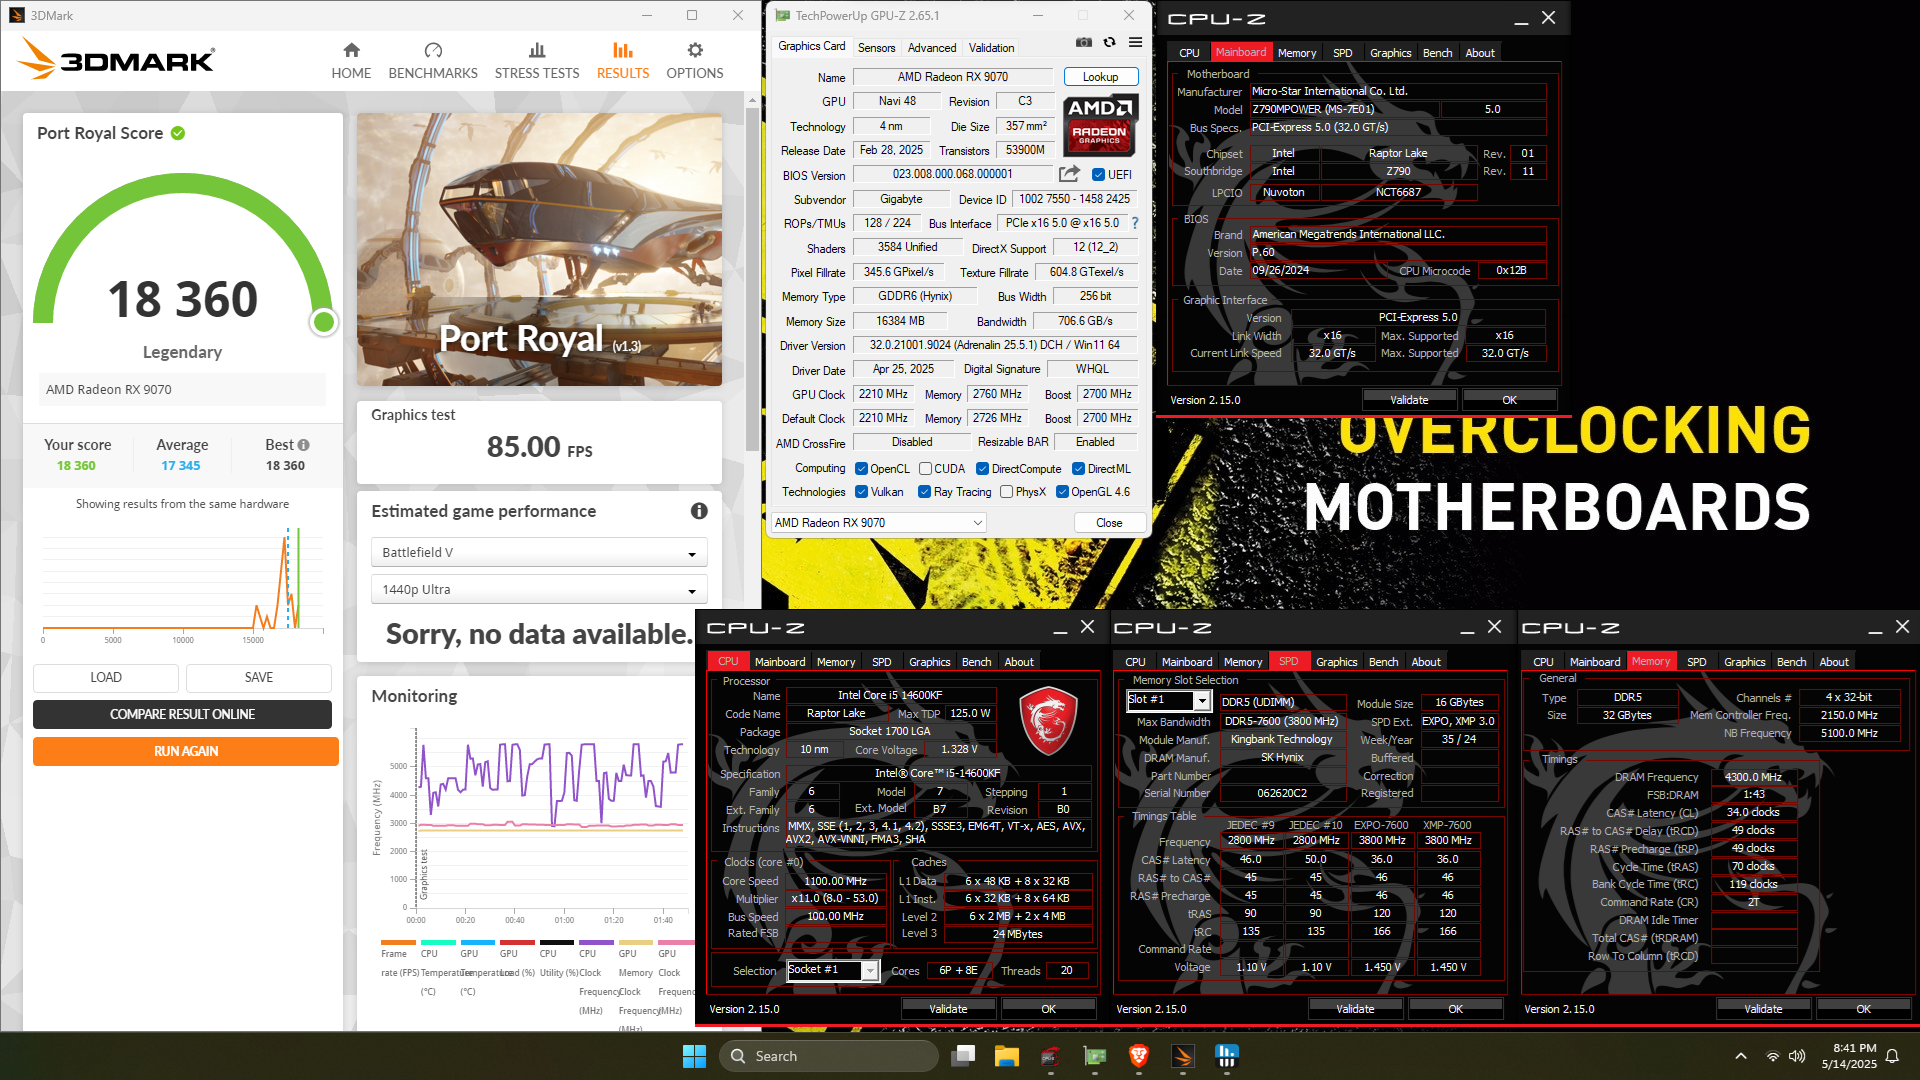Toggle the OpenCL checkbox
1920x1080 pixels.
(x=861, y=469)
